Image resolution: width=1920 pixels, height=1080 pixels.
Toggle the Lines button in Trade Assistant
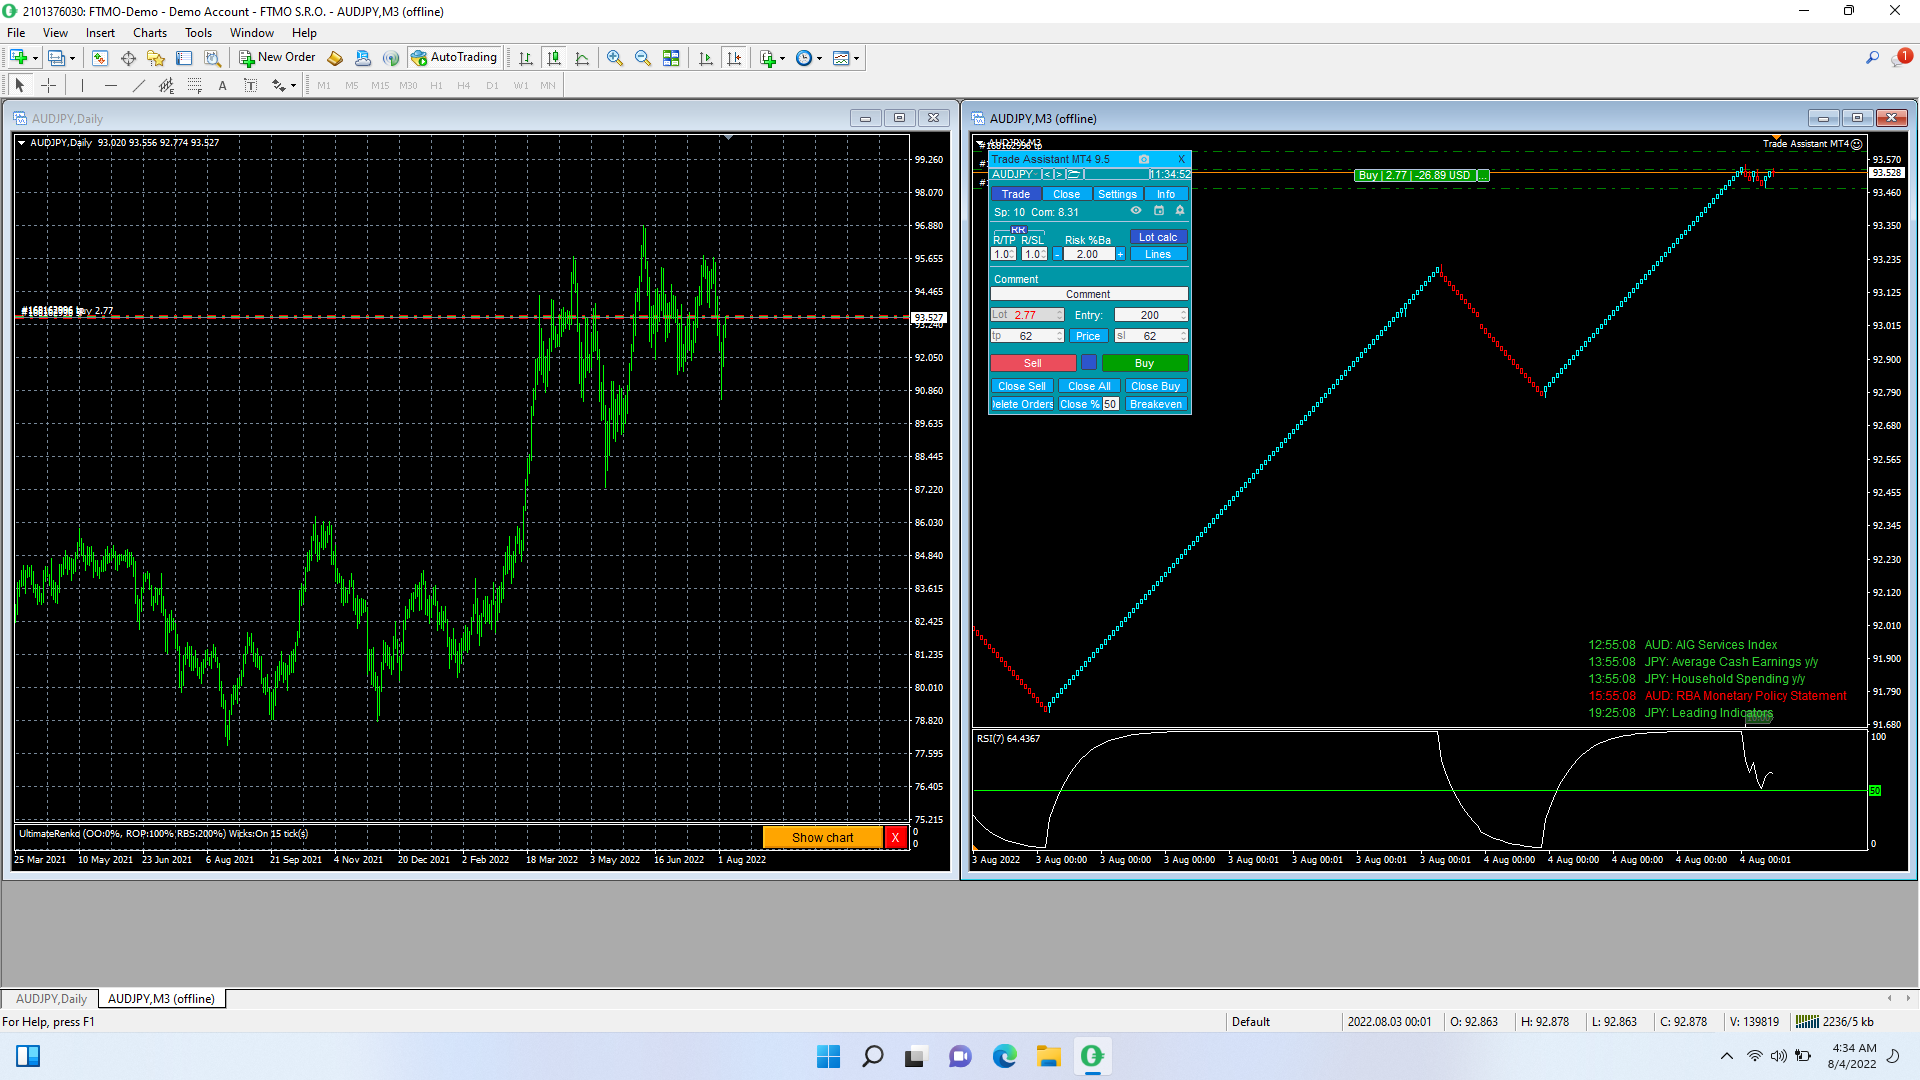pos(1158,255)
